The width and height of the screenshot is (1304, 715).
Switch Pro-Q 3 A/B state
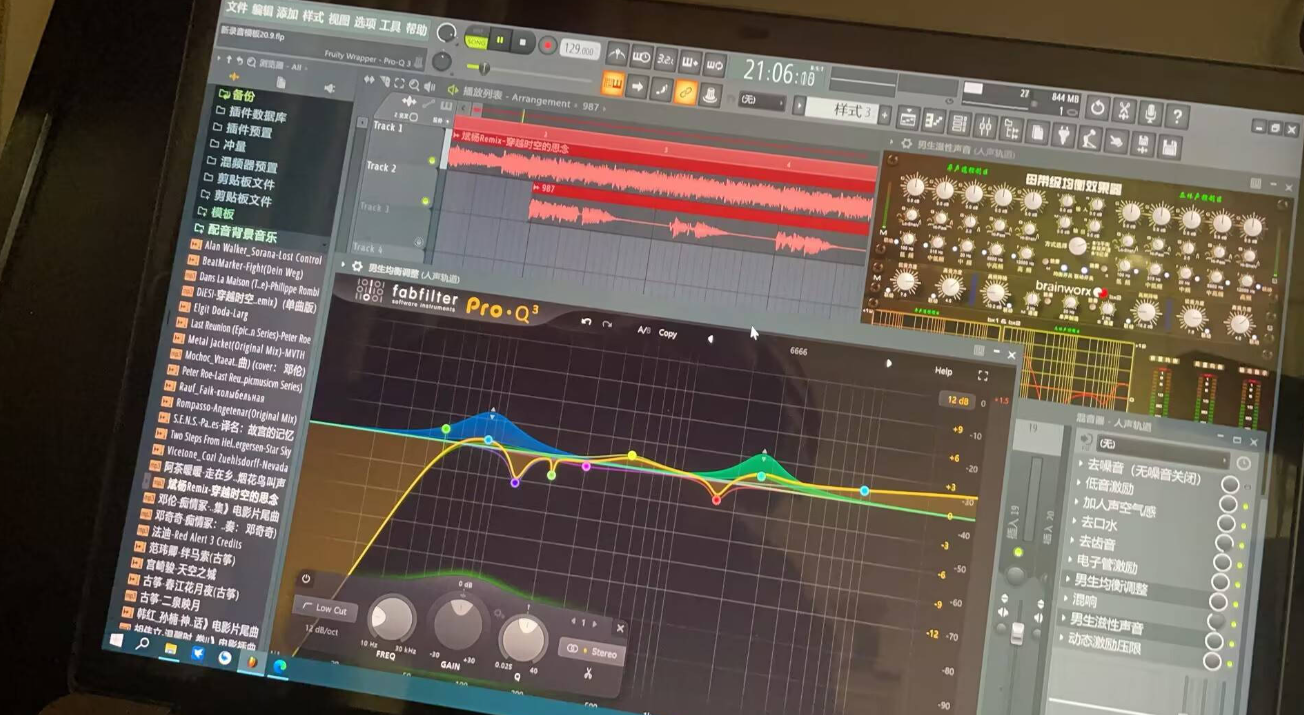click(644, 330)
